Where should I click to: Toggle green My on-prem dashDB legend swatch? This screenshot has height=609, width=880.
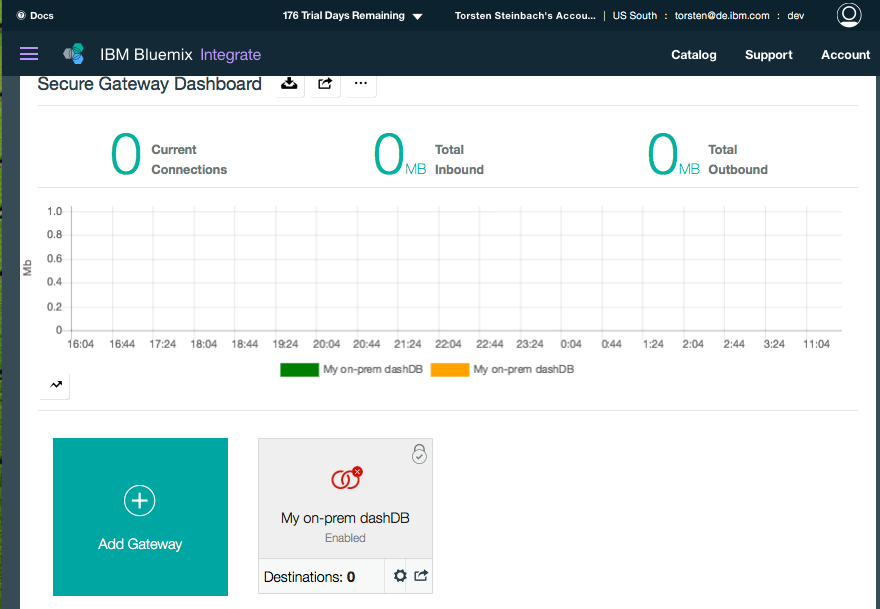pos(300,370)
